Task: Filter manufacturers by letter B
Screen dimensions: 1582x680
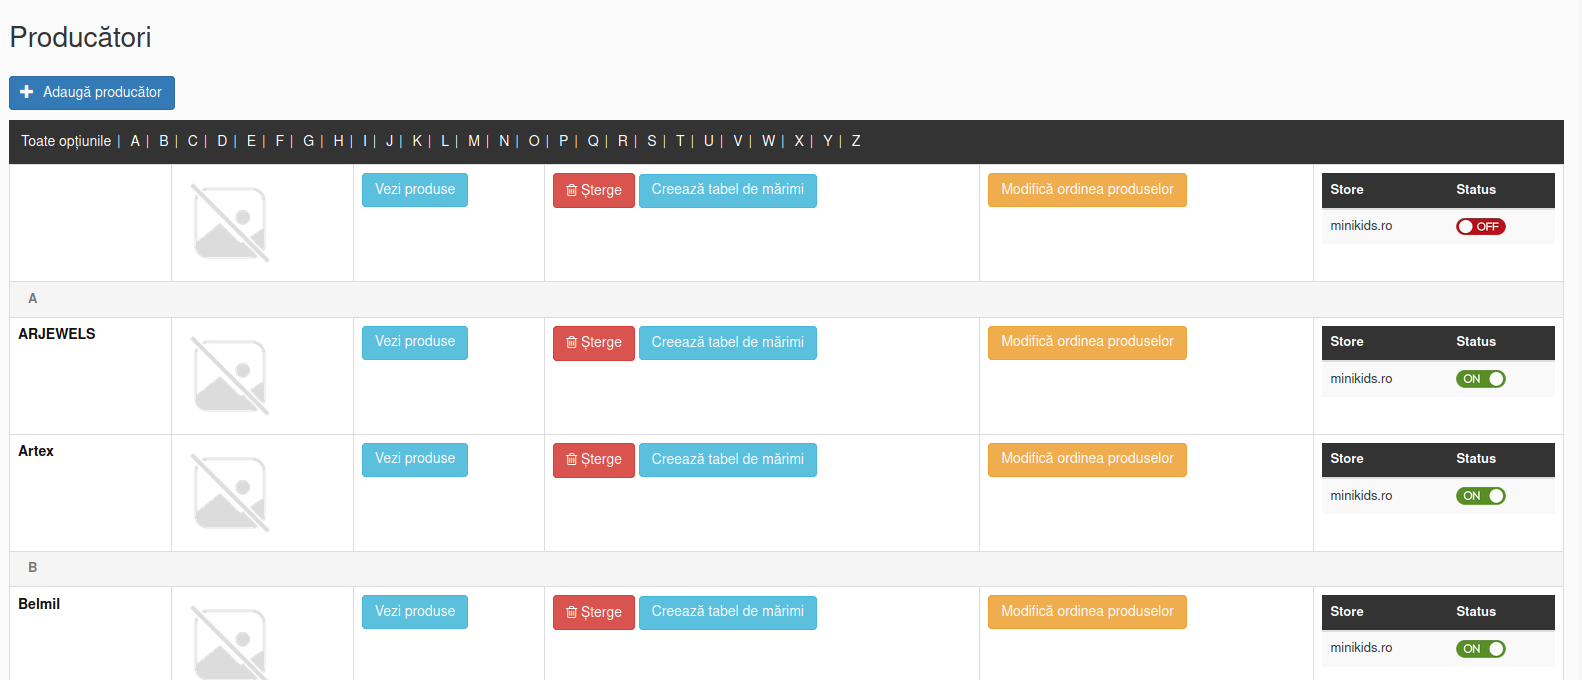Action: click(x=164, y=141)
